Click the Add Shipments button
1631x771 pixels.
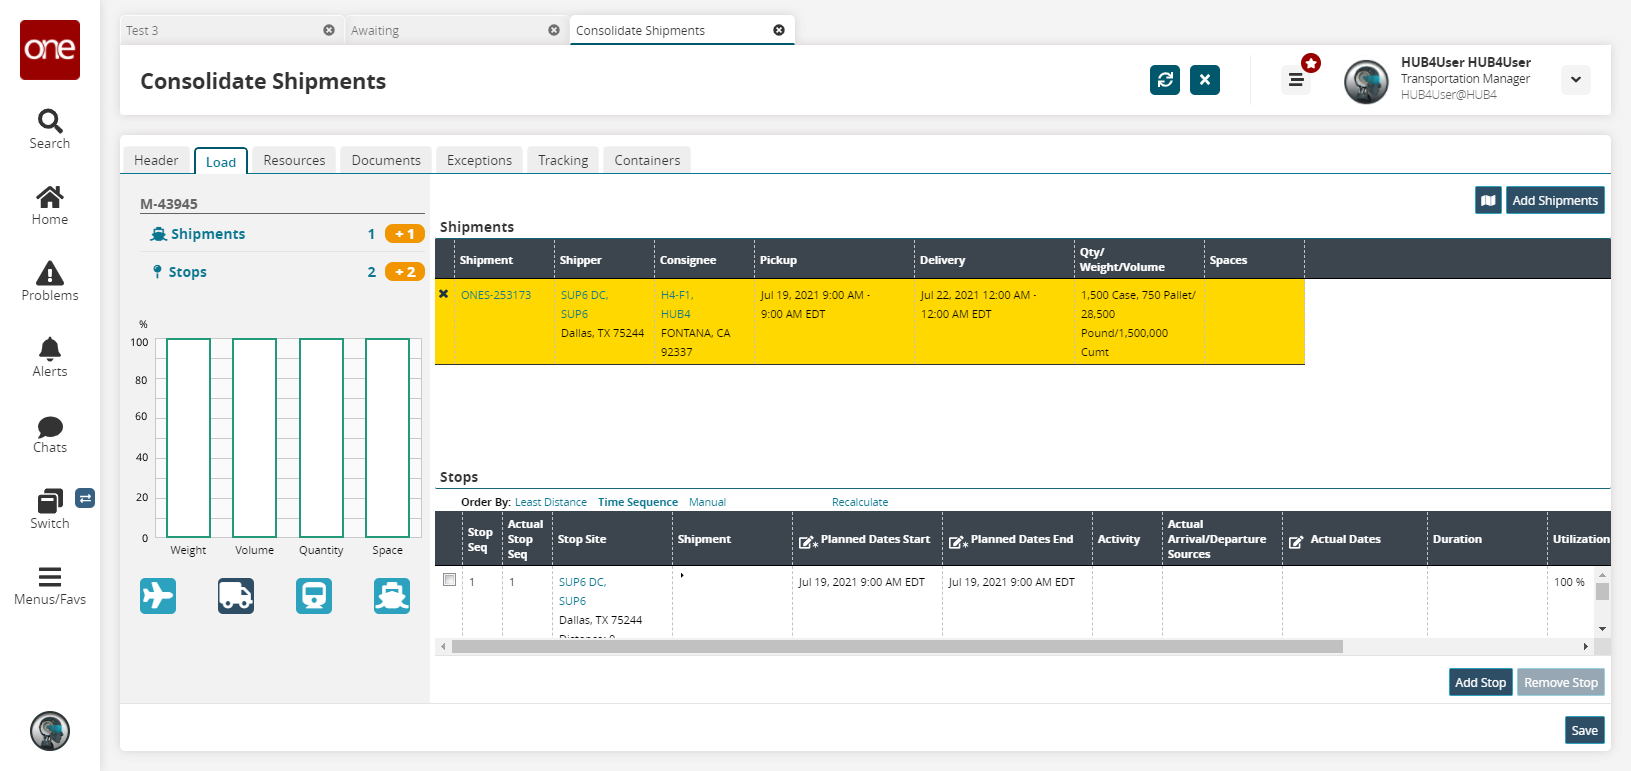(x=1554, y=200)
